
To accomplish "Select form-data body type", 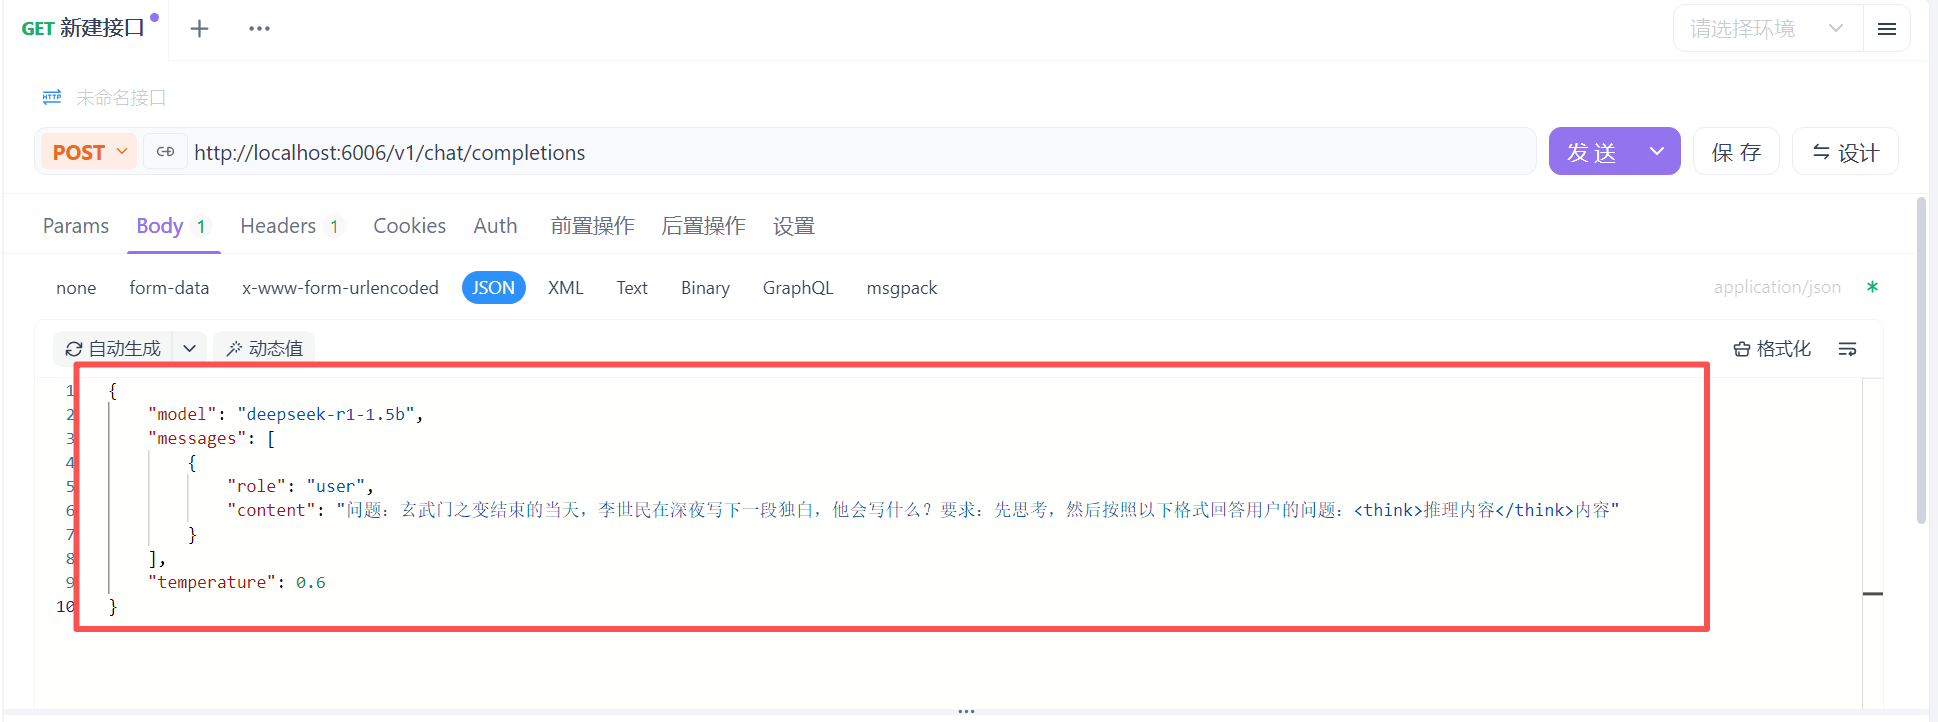I will click(x=169, y=288).
